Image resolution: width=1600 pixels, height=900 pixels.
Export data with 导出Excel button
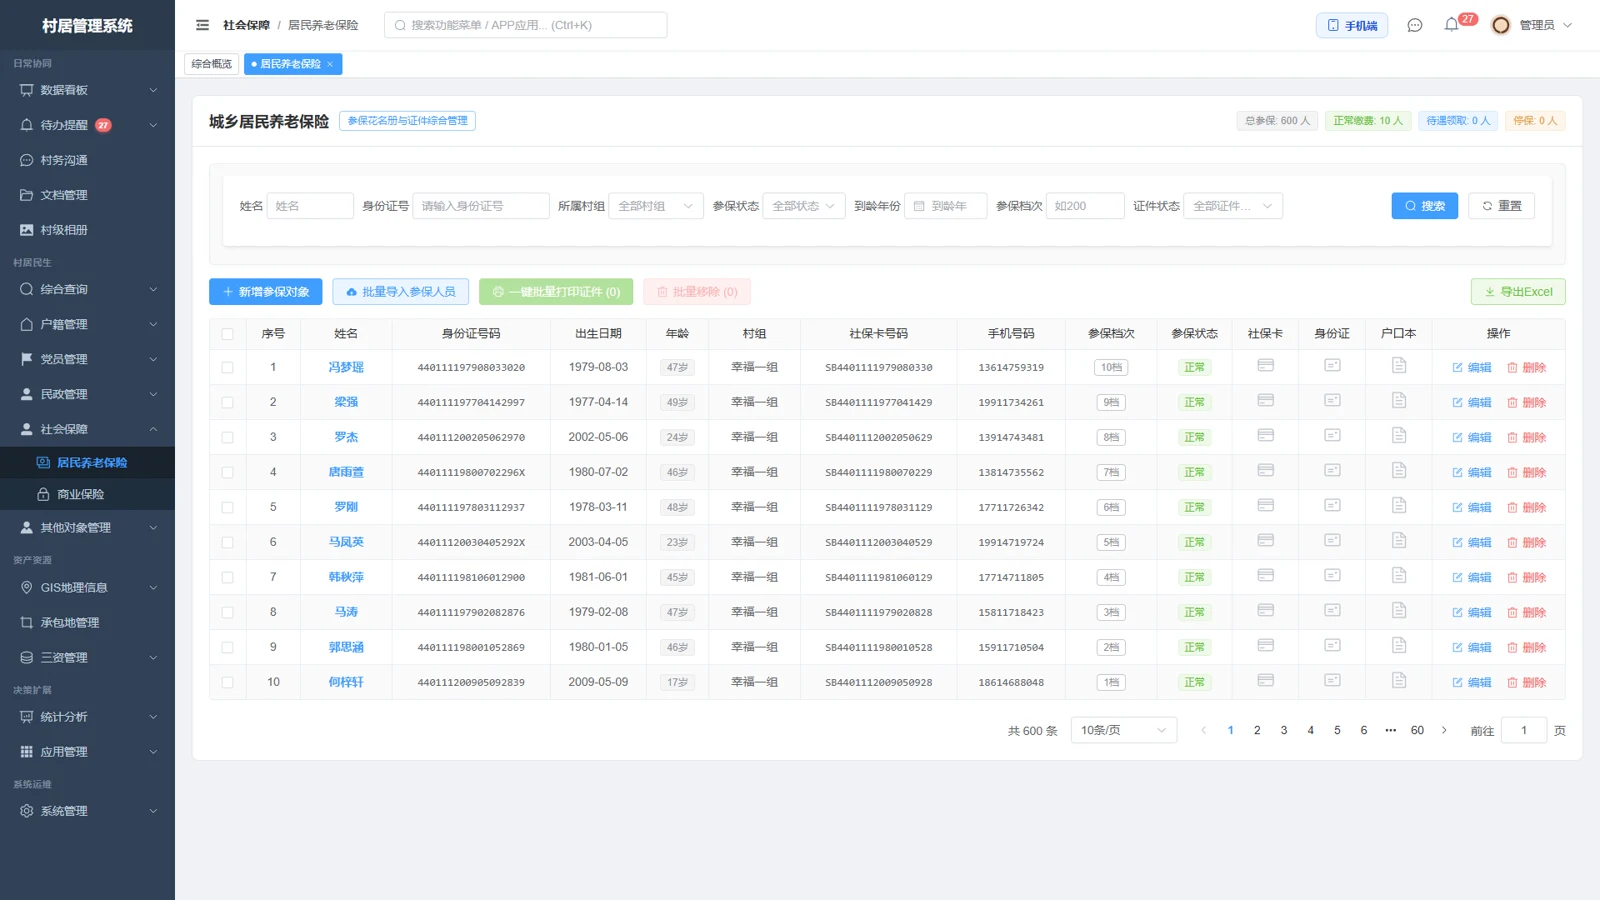pos(1518,291)
